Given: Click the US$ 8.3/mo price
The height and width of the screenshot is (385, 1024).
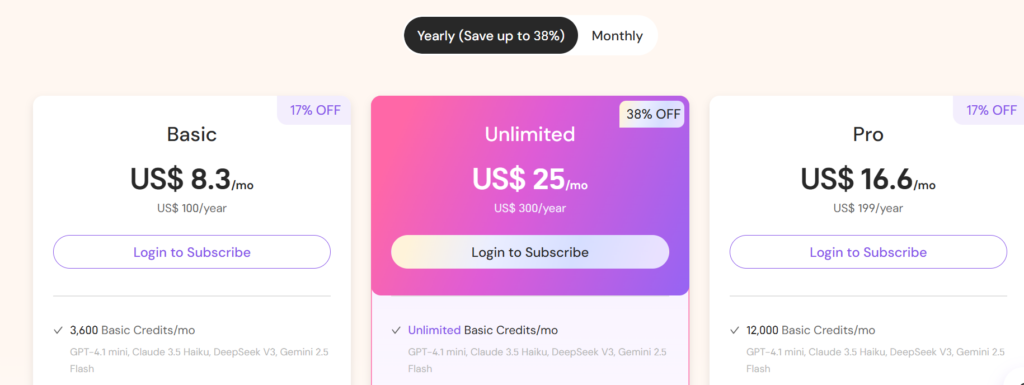Looking at the screenshot, I should 192,179.
